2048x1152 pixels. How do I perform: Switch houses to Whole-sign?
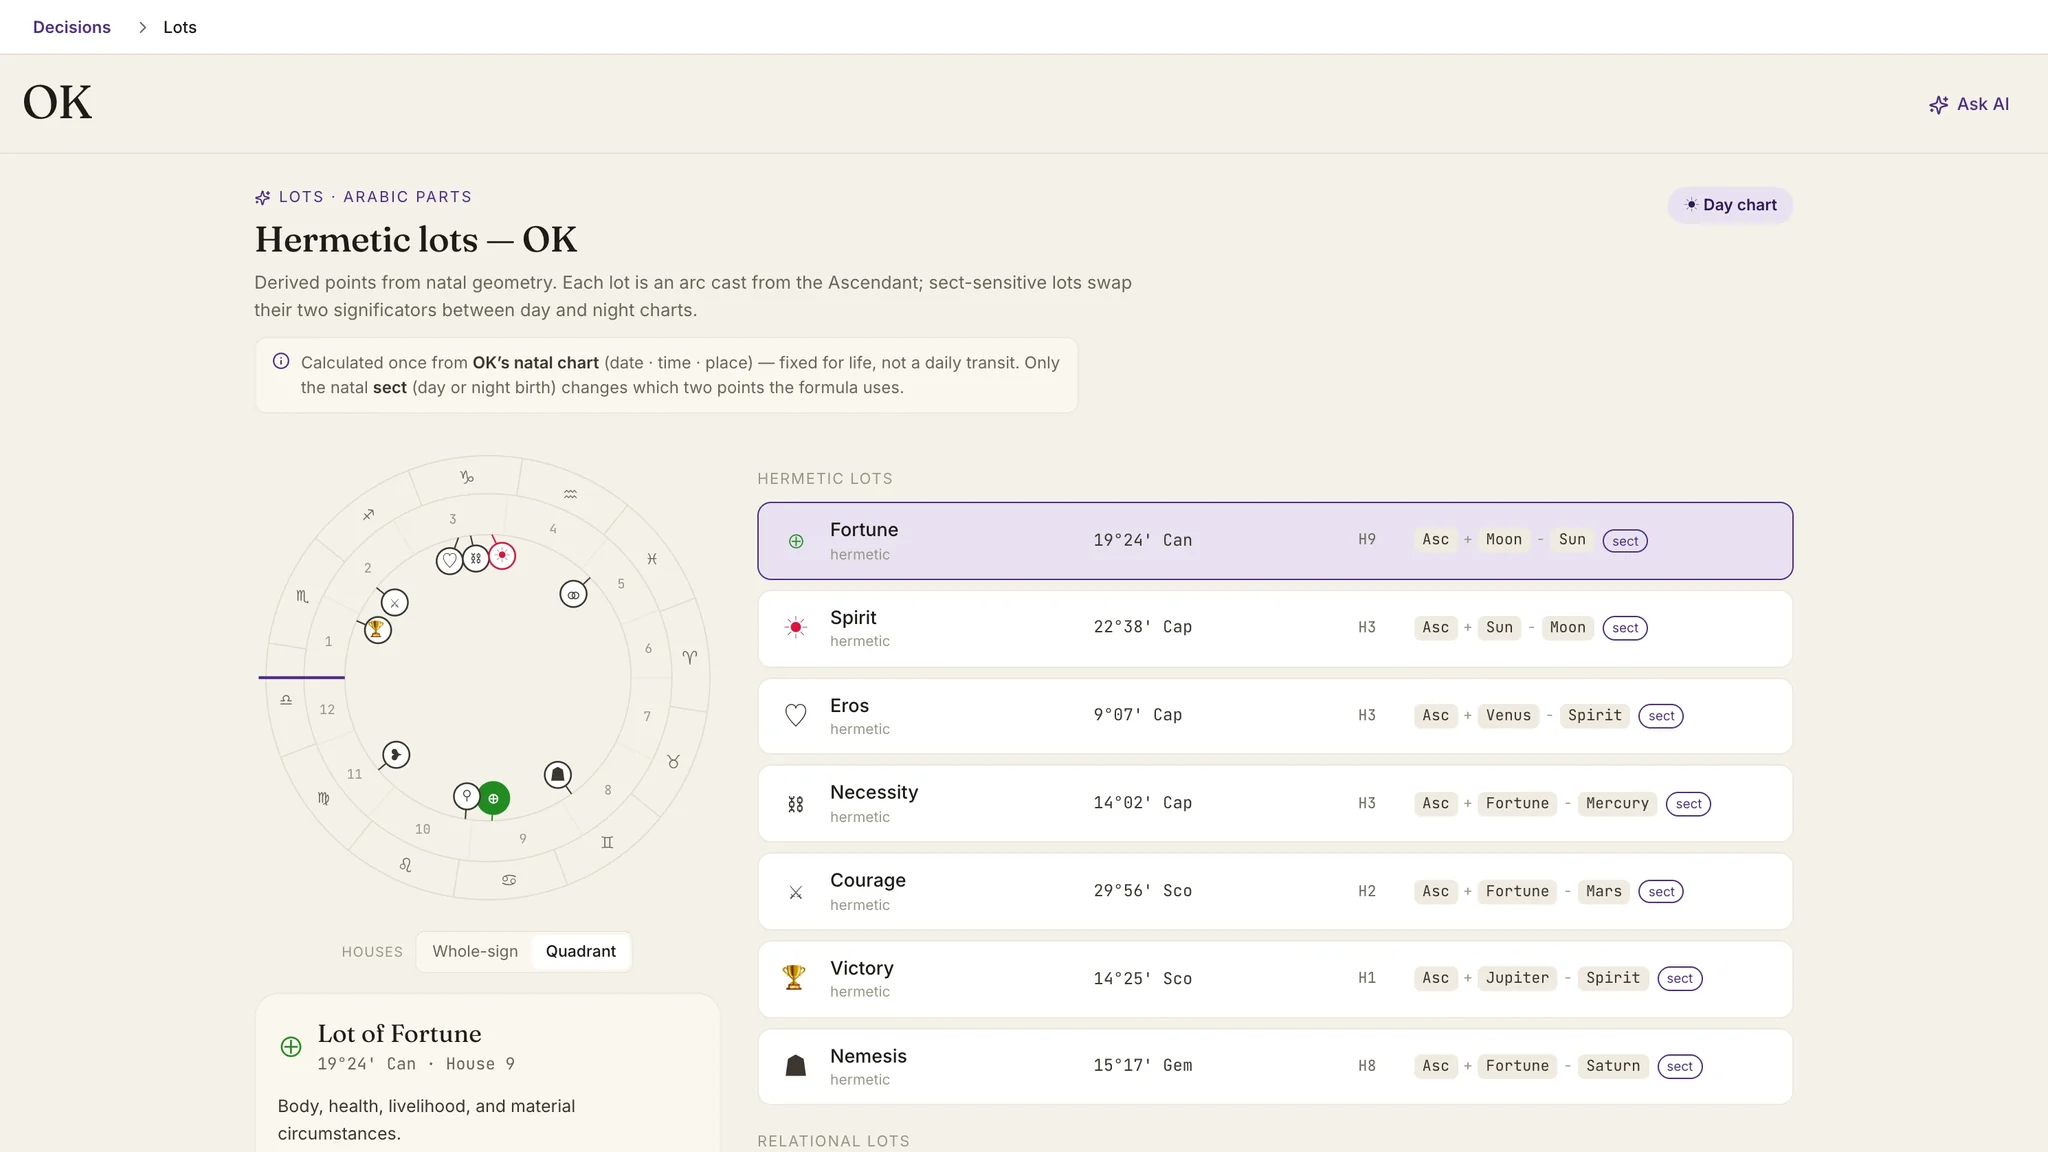click(x=475, y=951)
